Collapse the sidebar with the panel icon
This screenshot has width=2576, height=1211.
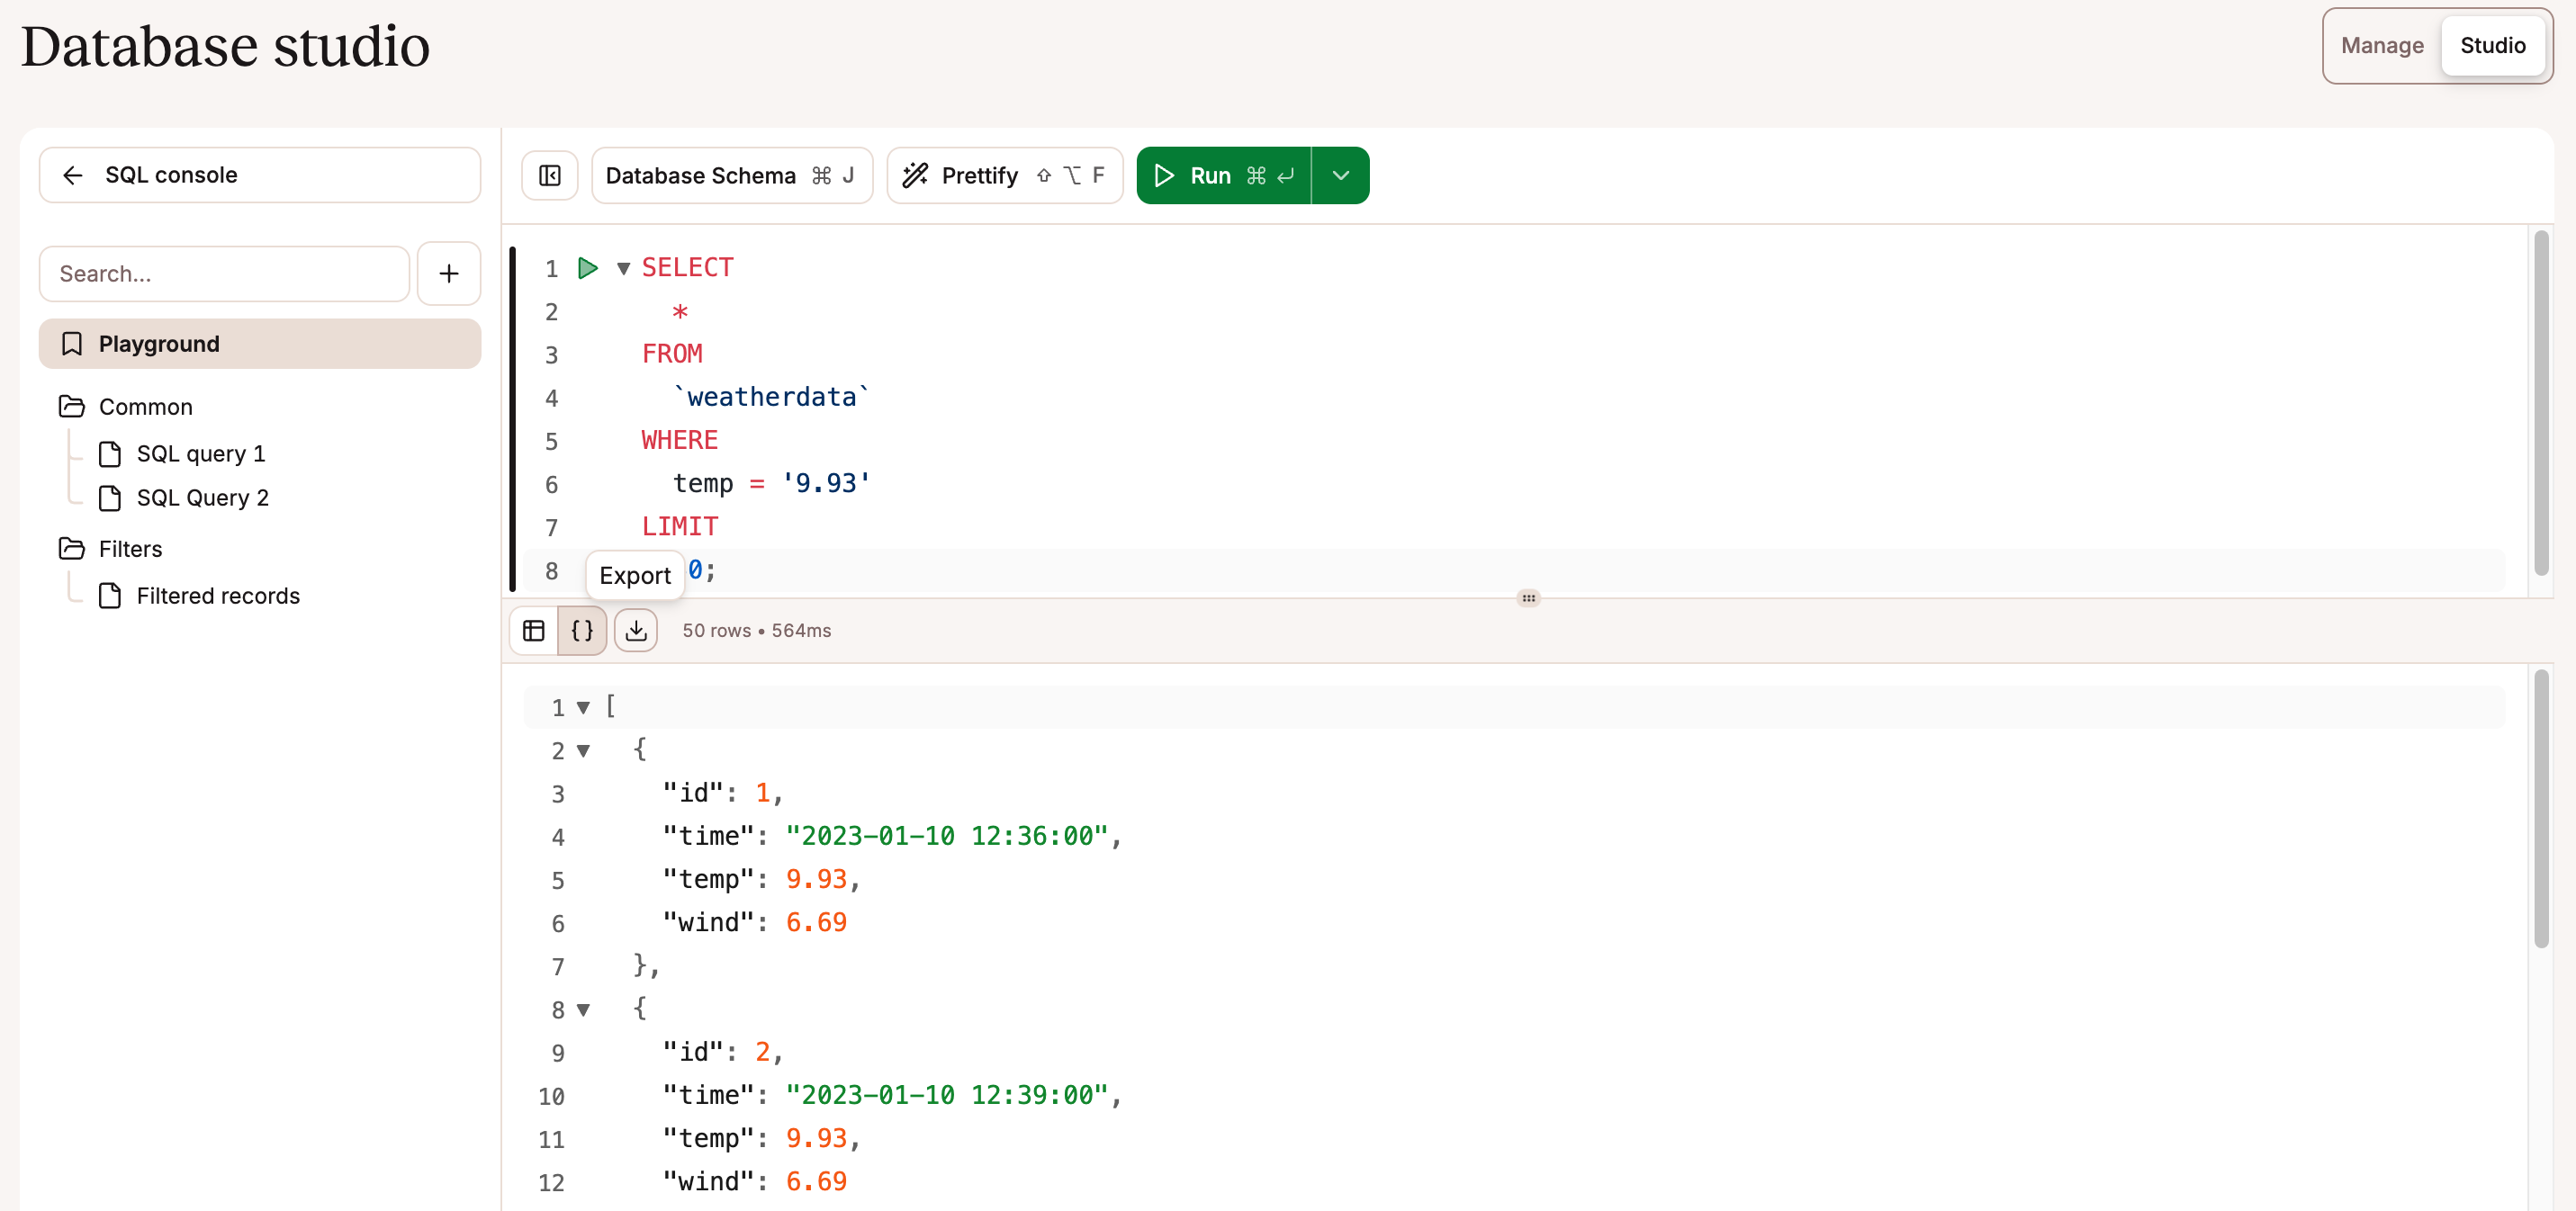(x=549, y=175)
